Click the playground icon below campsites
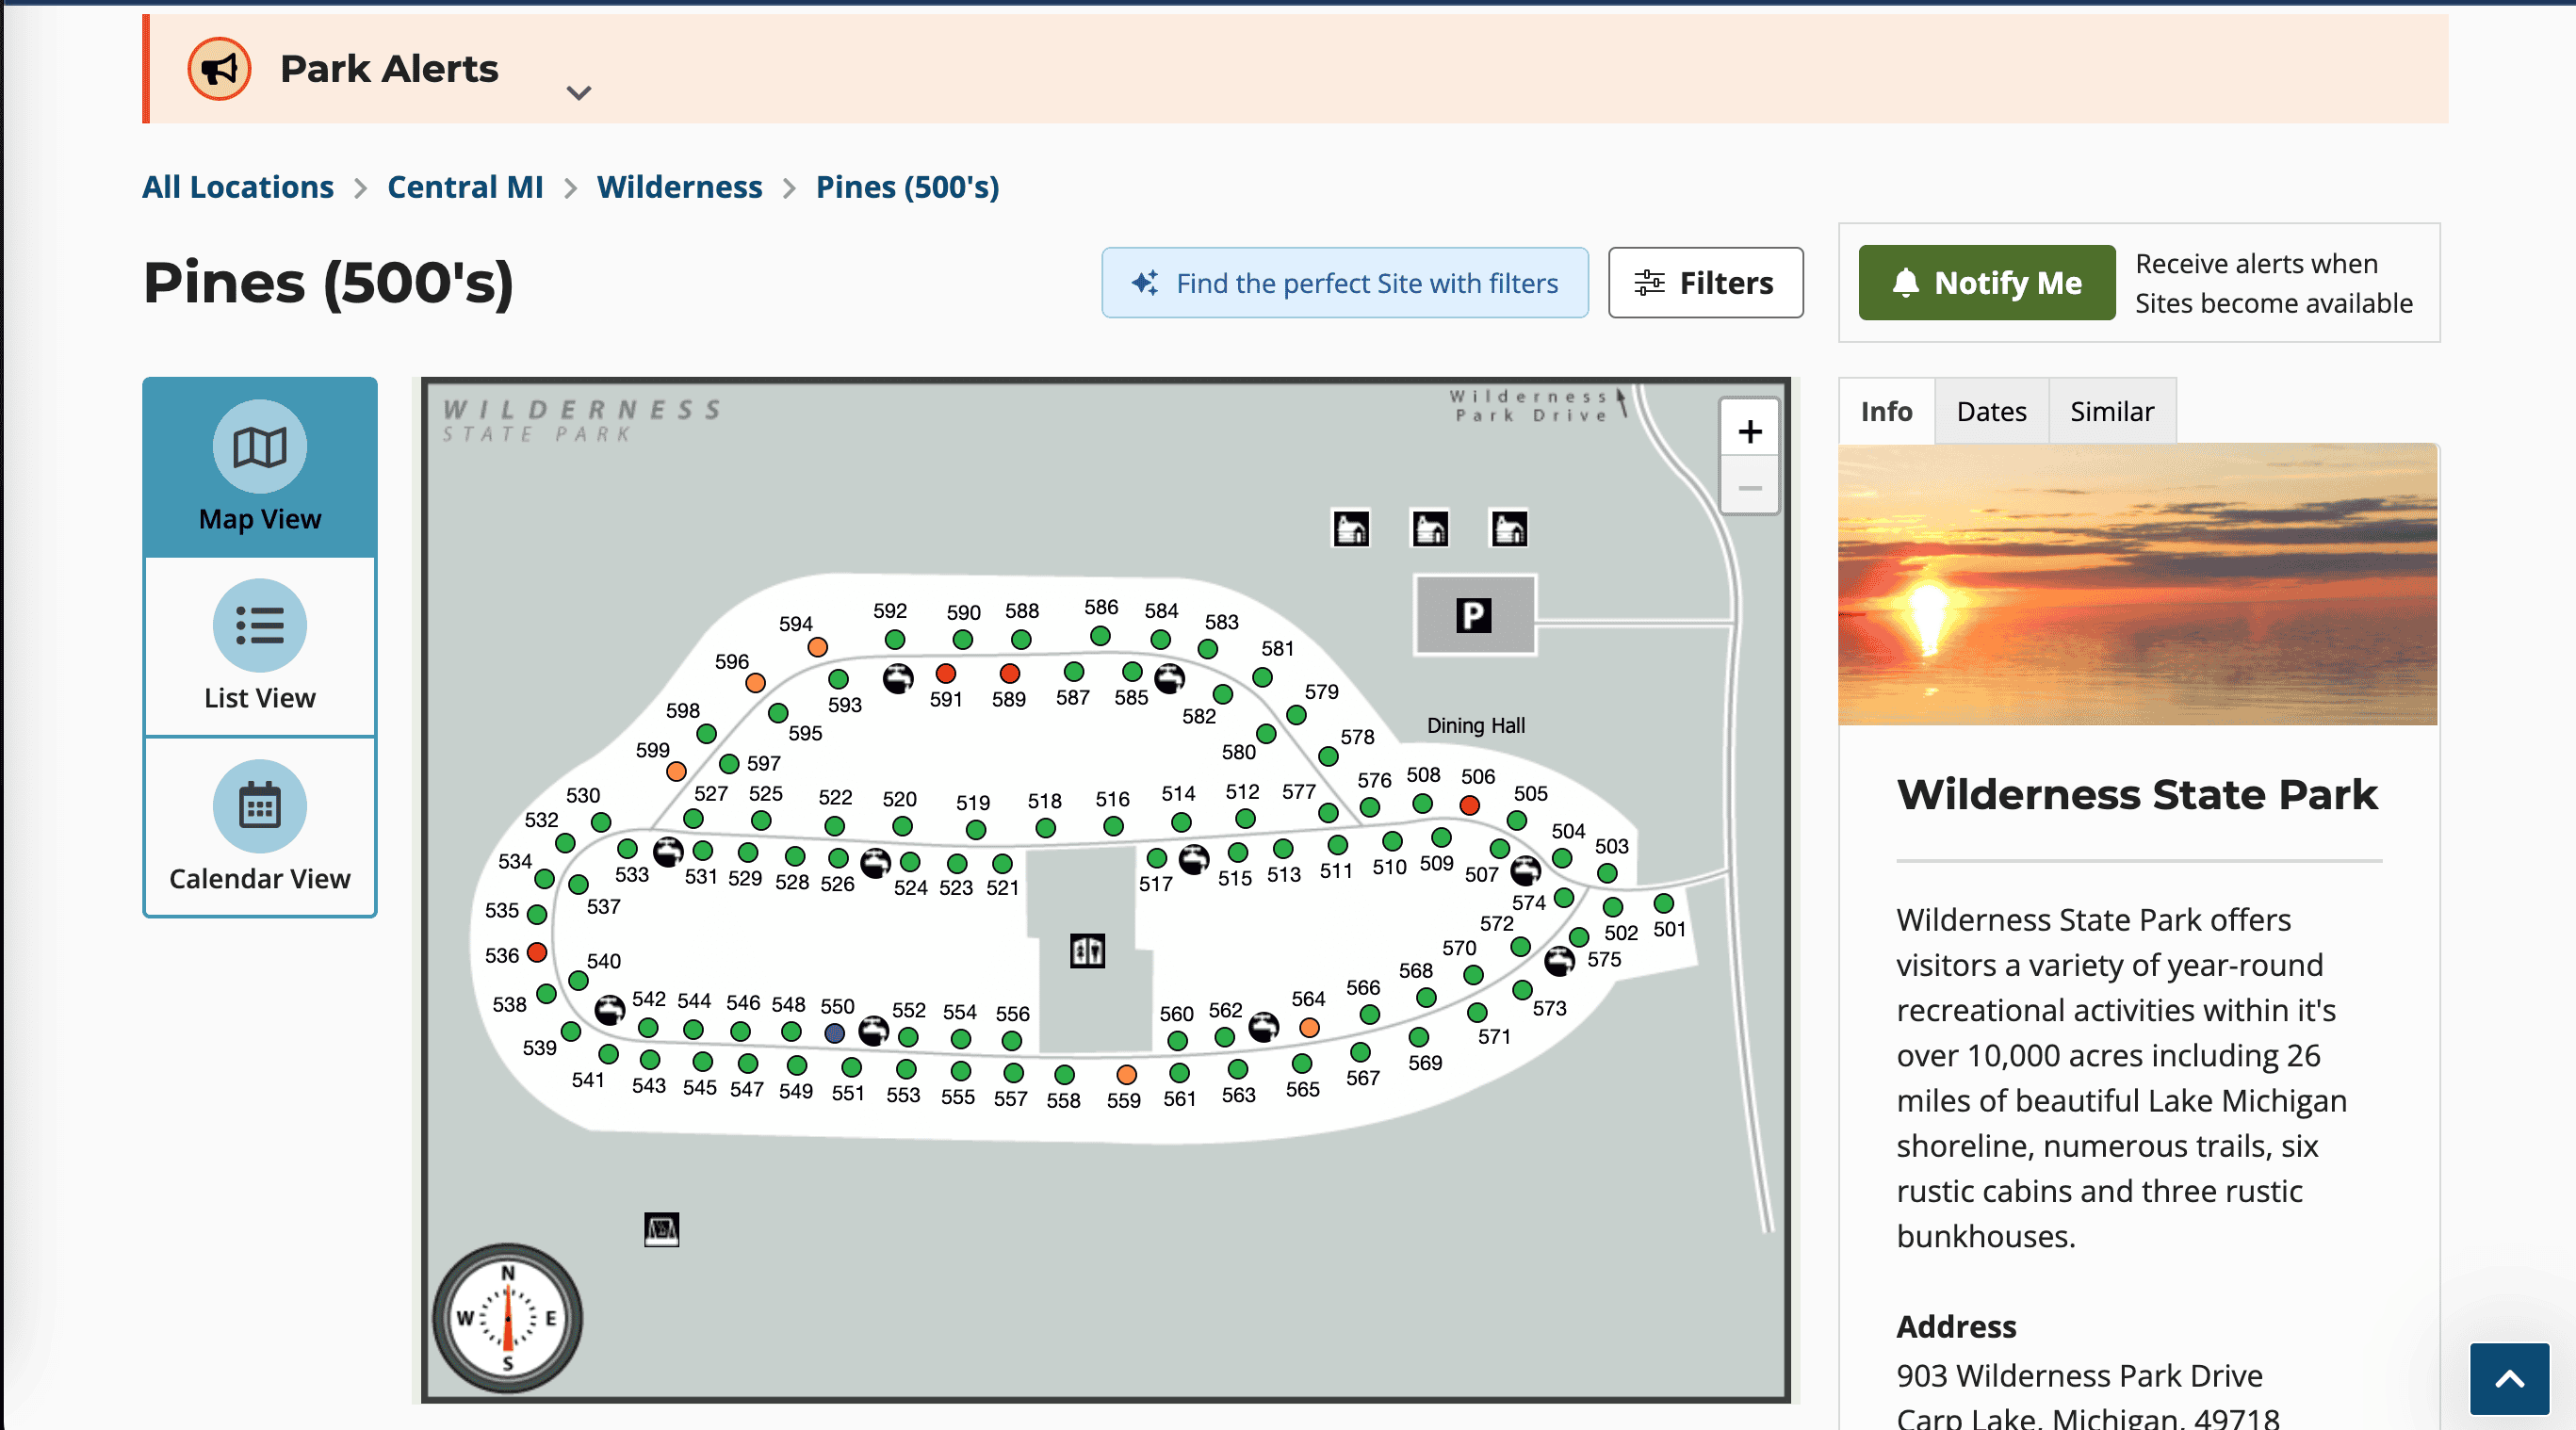 point(661,1229)
